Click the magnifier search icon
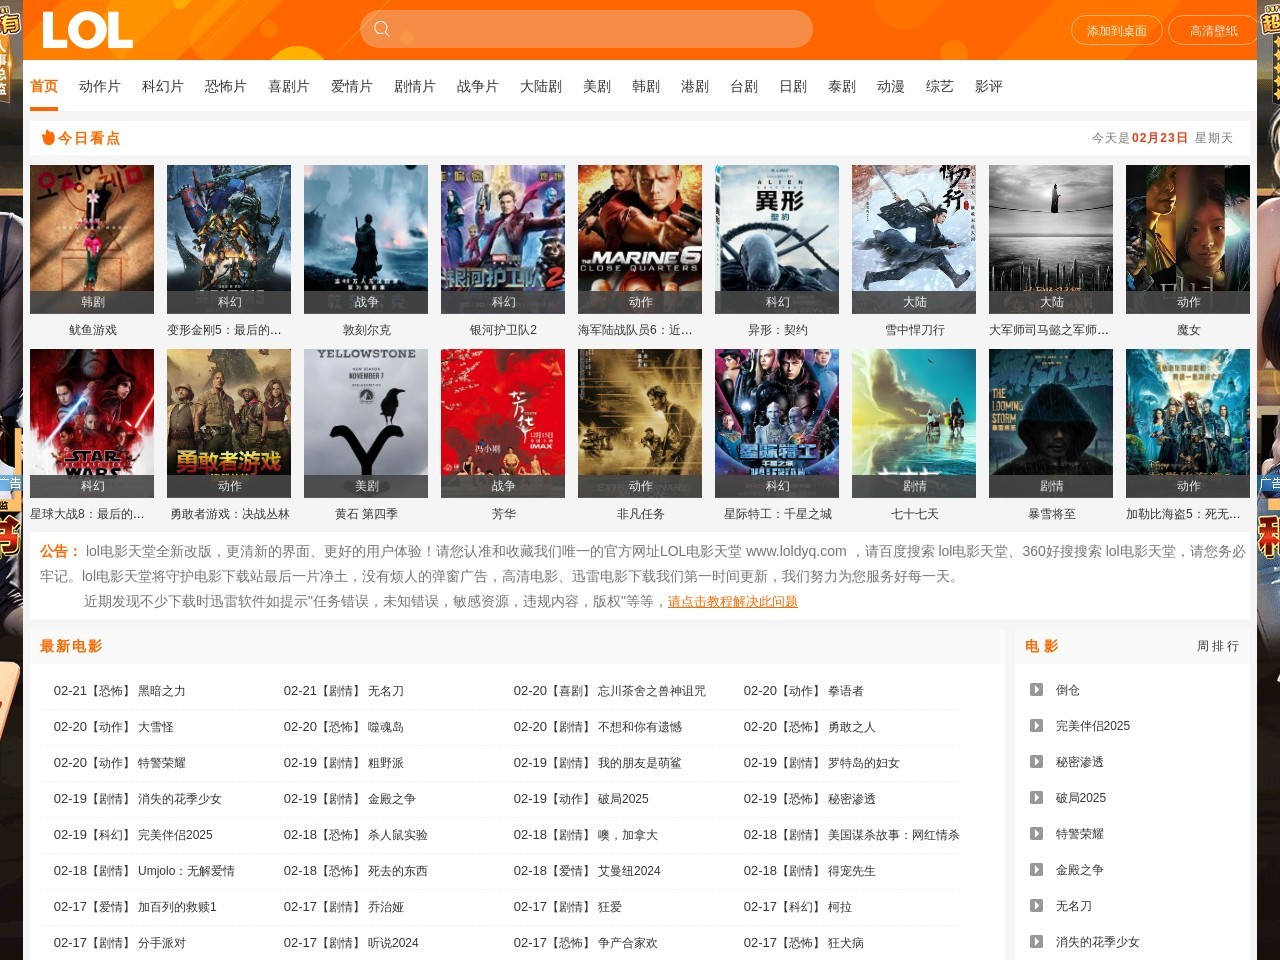Image resolution: width=1280 pixels, height=960 pixels. coord(382,29)
